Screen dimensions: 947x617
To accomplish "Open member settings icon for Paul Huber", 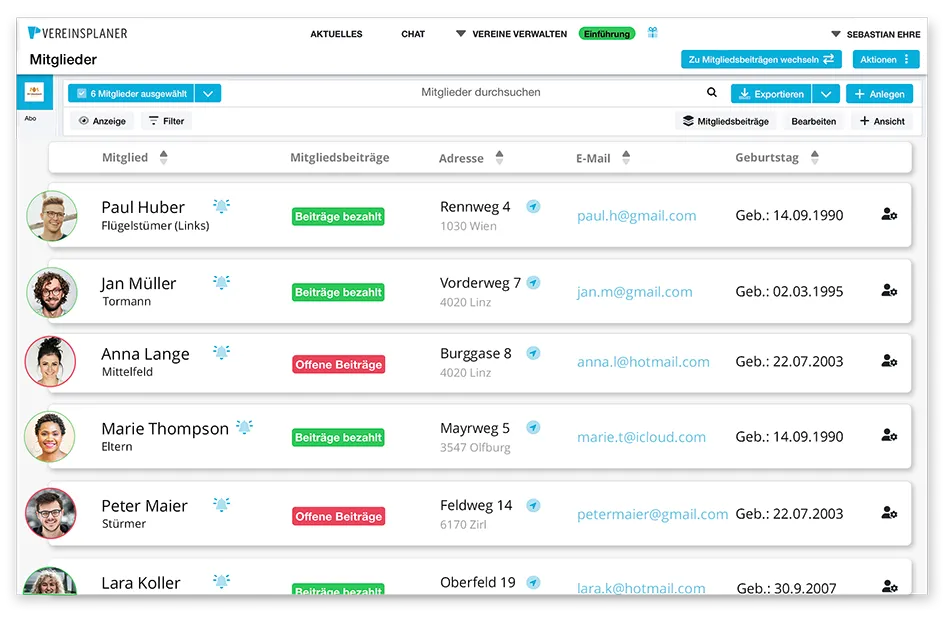I will tap(889, 214).
